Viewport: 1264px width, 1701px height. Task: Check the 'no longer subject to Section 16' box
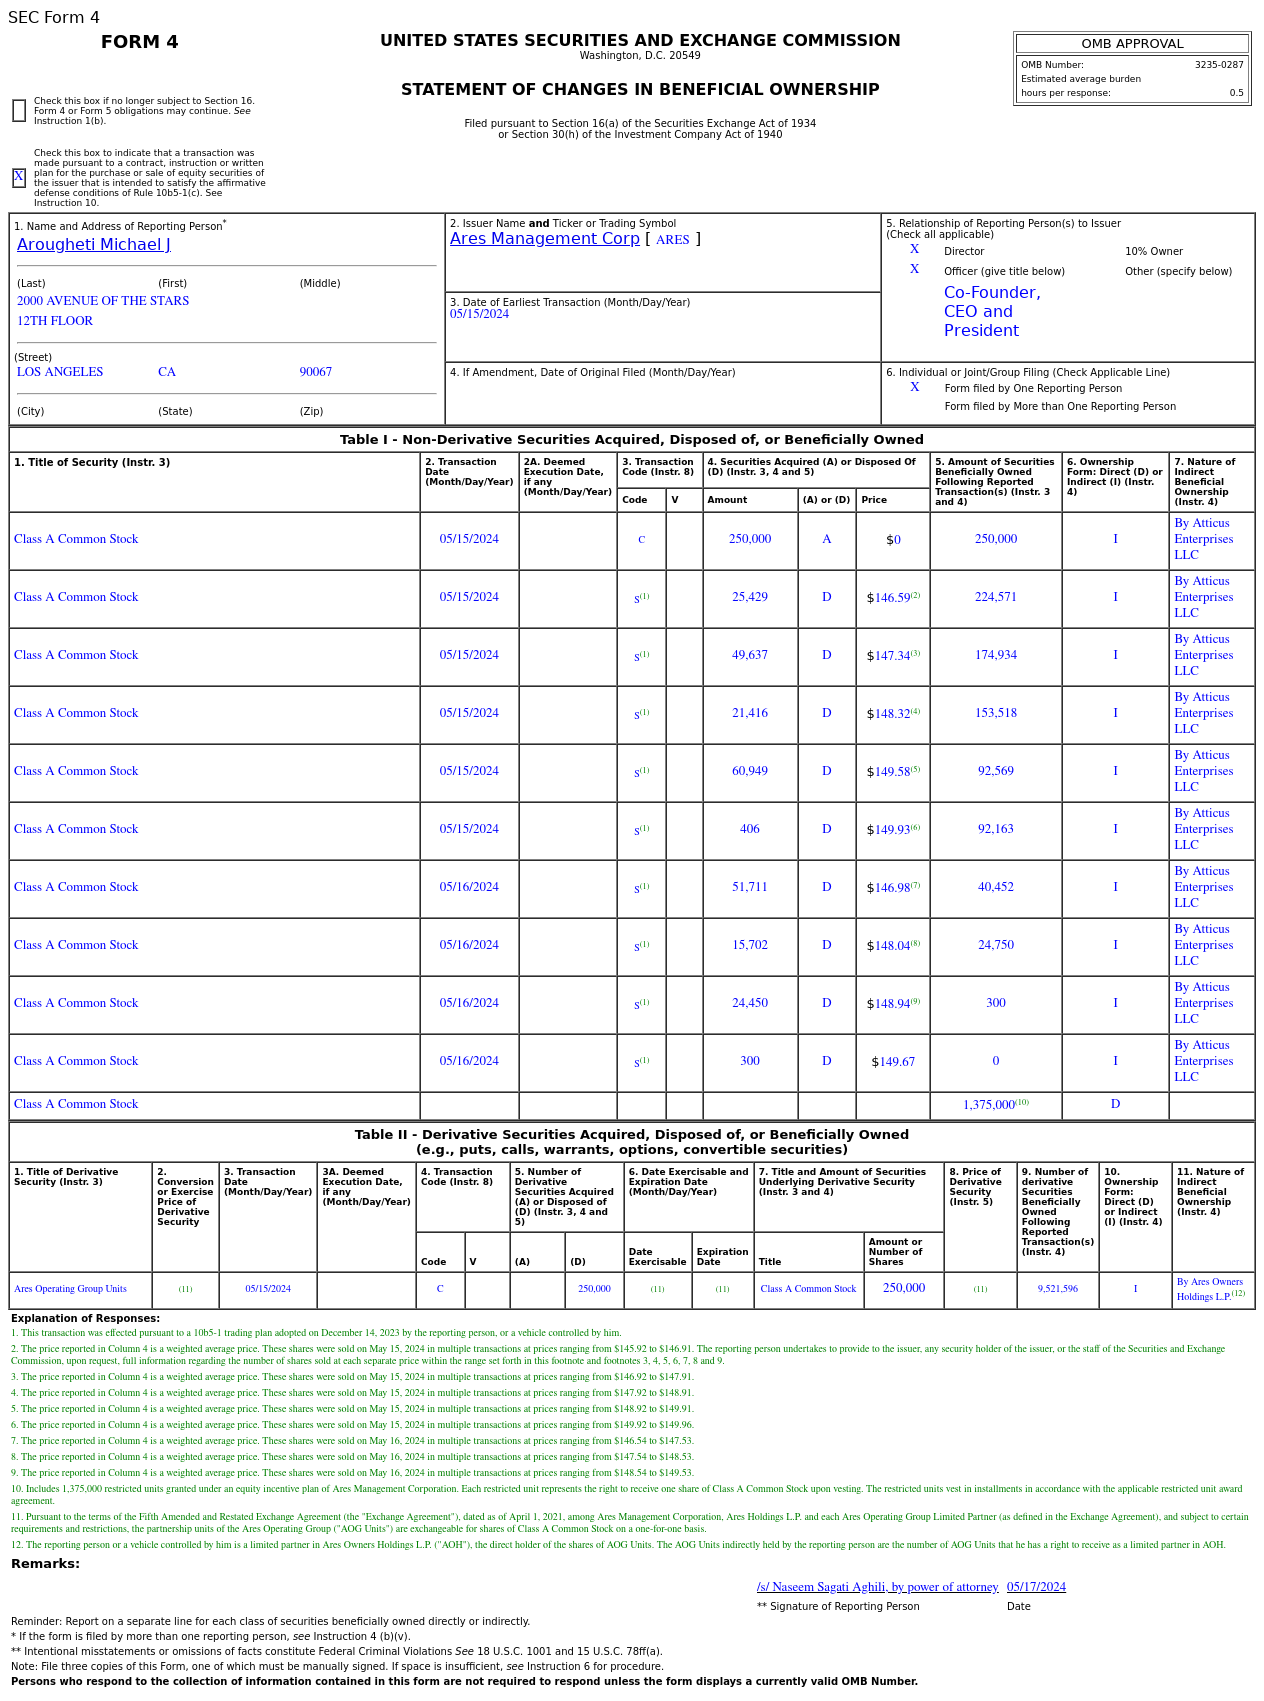tap(19, 111)
